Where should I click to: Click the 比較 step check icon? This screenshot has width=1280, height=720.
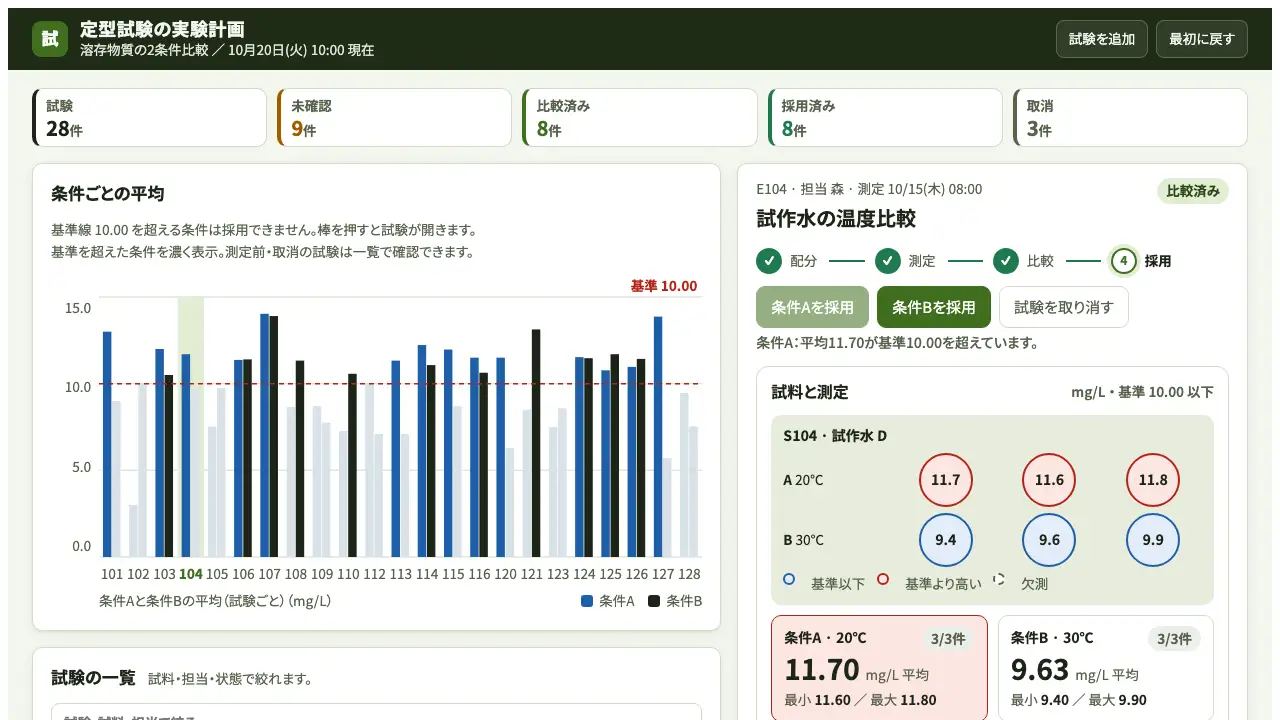coord(1005,261)
